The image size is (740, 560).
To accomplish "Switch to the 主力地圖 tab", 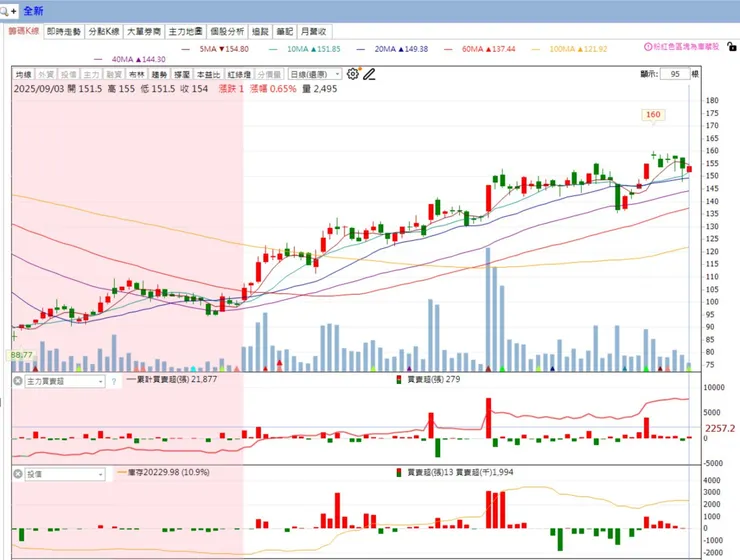I will (x=185, y=32).
